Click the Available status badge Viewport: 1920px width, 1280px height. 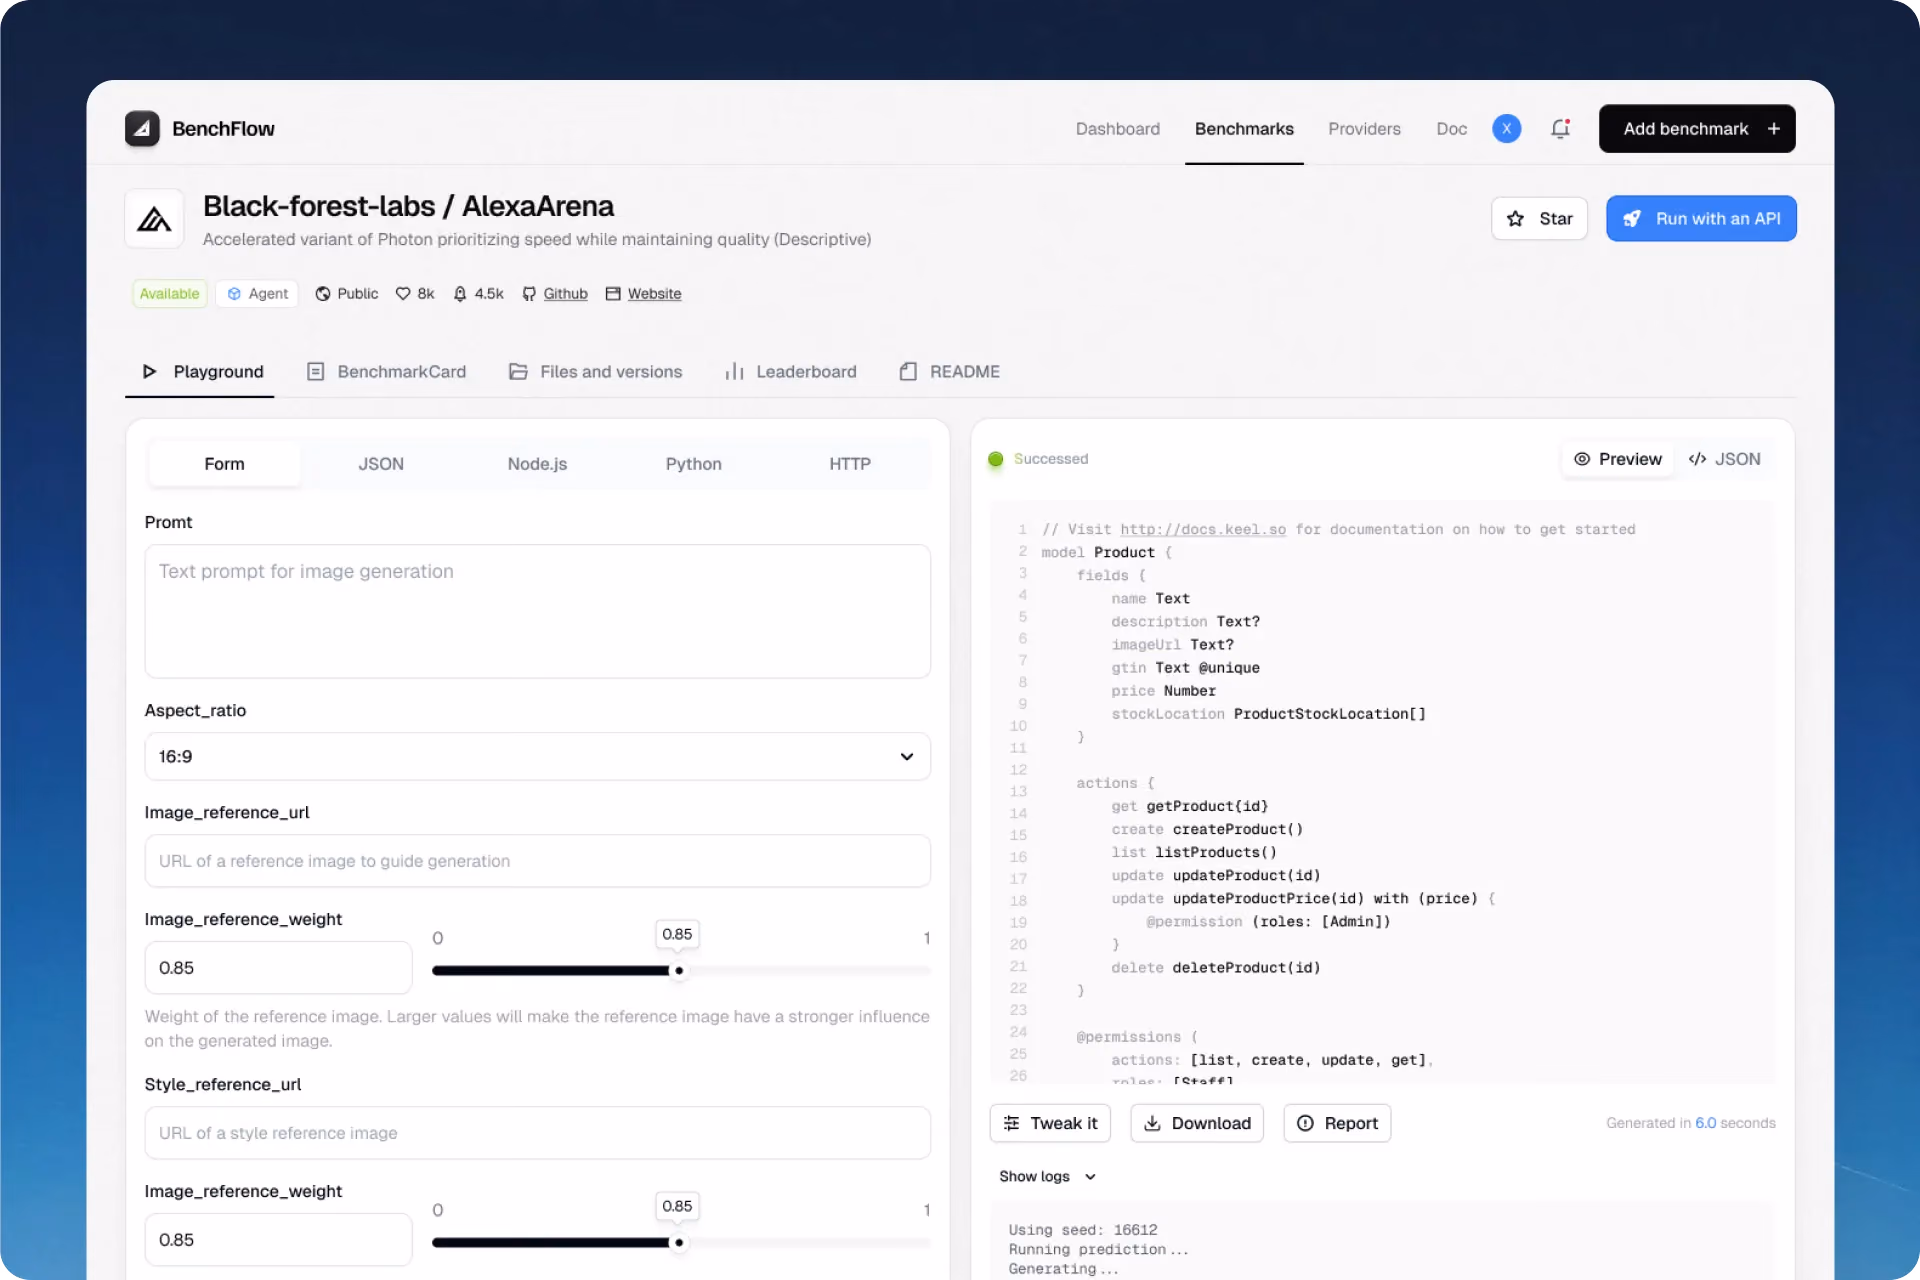[x=169, y=293]
